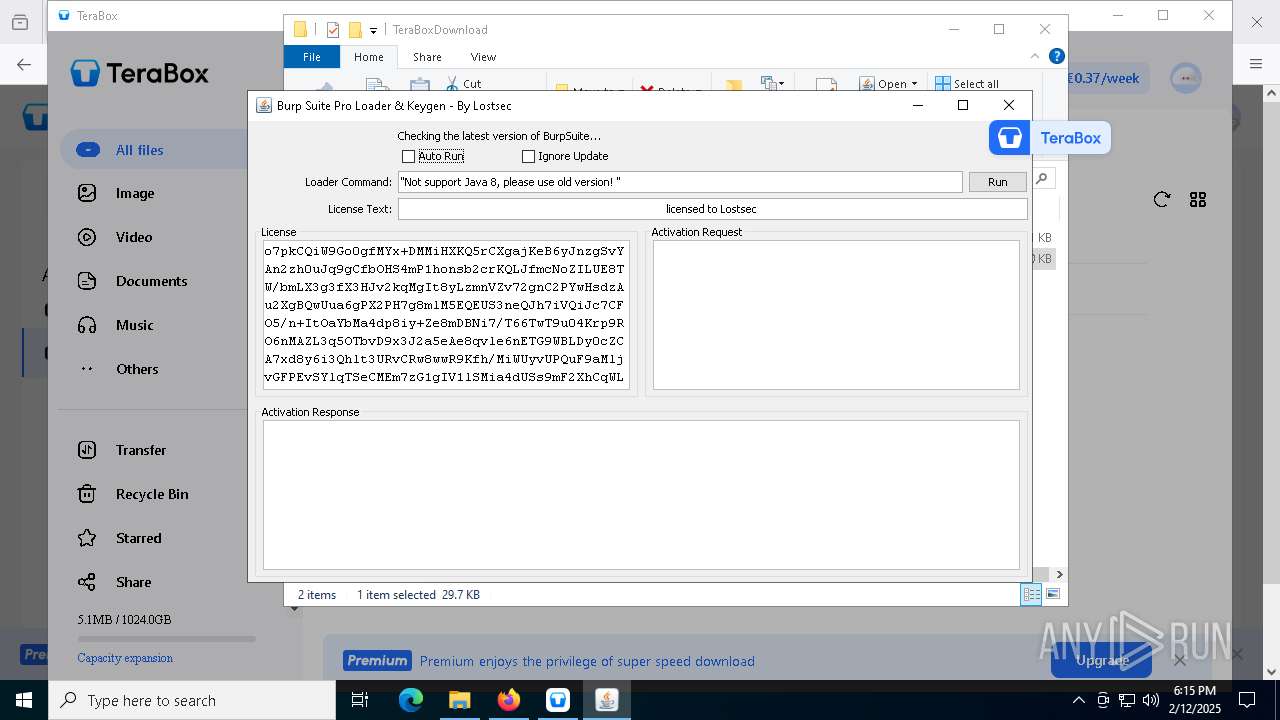Switch TeraBox to grid view
Viewport: 1280px width, 720px height.
(1198, 200)
